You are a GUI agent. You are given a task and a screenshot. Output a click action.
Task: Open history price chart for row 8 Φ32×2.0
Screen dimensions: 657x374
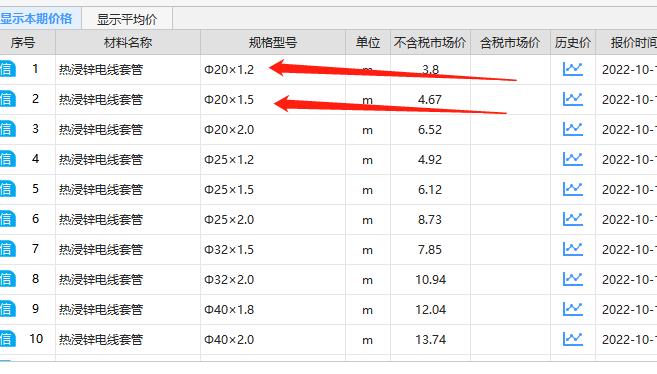pos(572,279)
